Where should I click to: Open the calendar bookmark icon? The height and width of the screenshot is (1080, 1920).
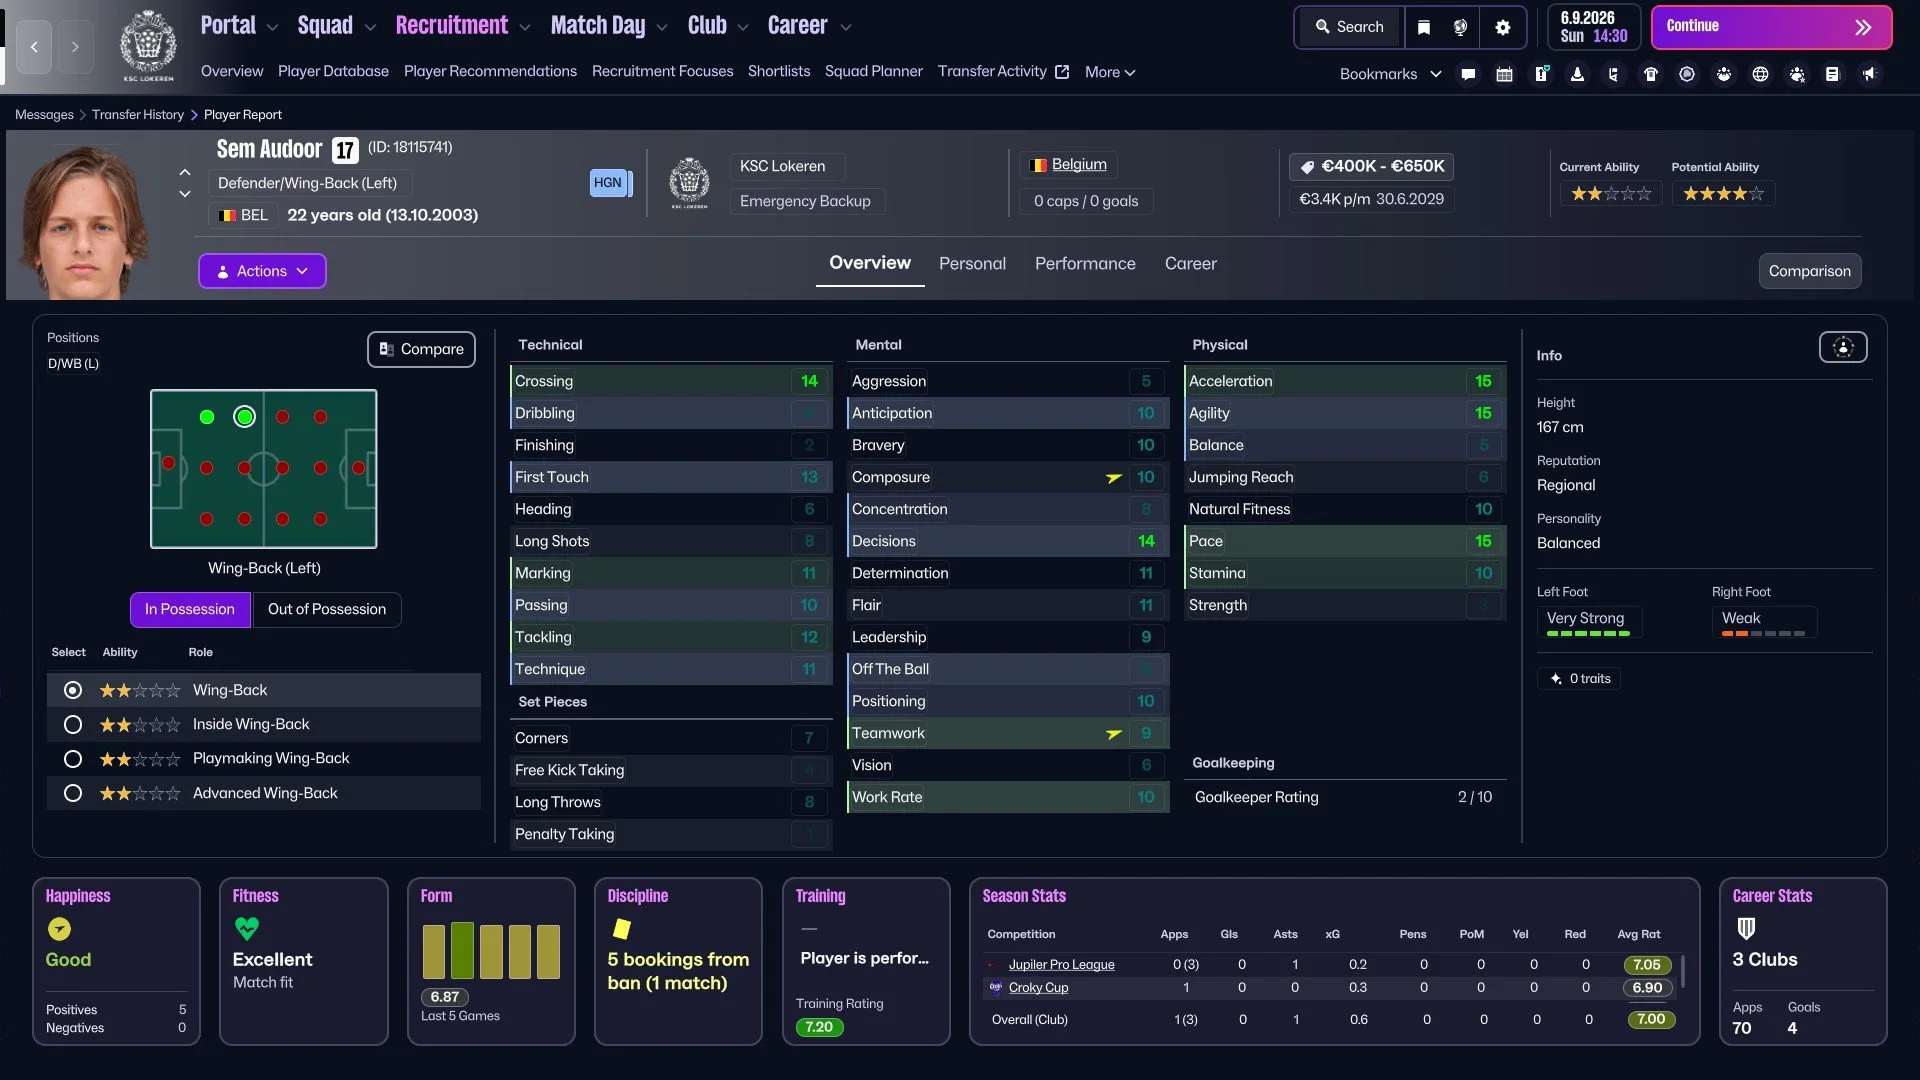[1504, 74]
